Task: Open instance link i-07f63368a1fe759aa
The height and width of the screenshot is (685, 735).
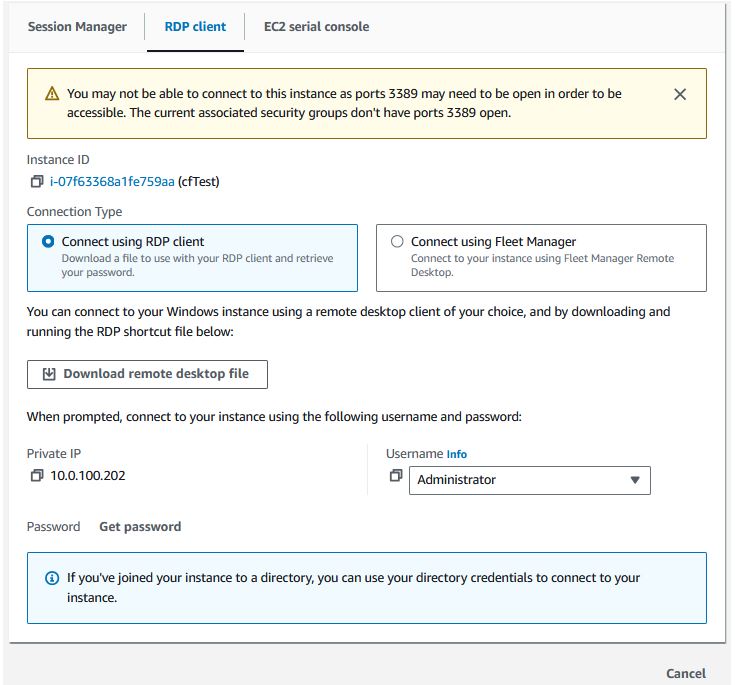Action: coord(112,181)
